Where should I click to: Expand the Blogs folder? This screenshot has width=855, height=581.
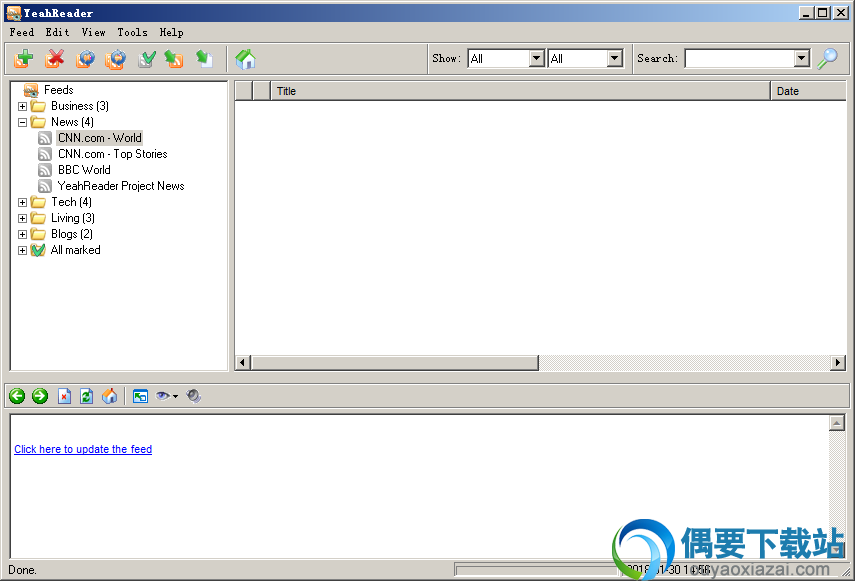pos(22,234)
